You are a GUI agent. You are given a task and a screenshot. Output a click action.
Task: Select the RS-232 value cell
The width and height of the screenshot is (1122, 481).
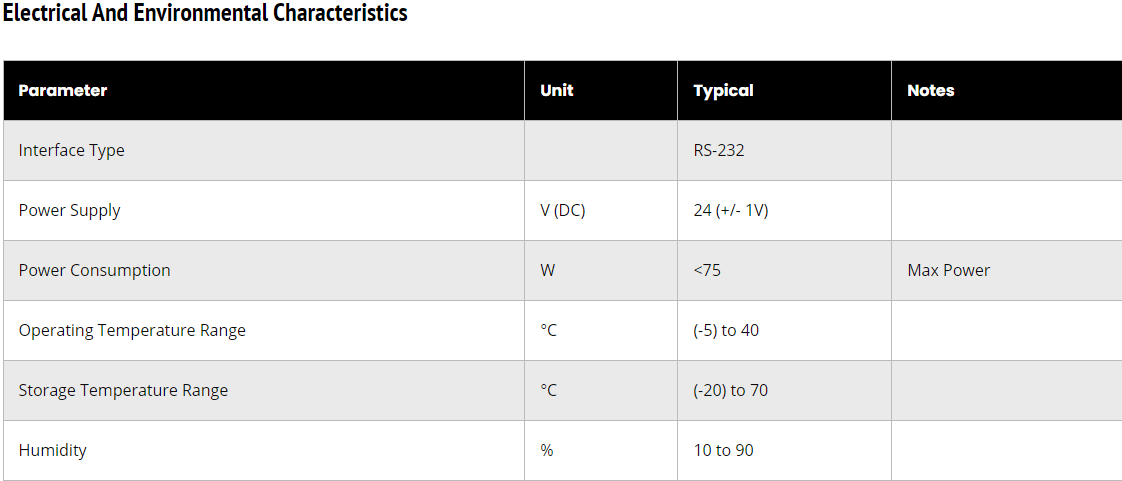[719, 150]
